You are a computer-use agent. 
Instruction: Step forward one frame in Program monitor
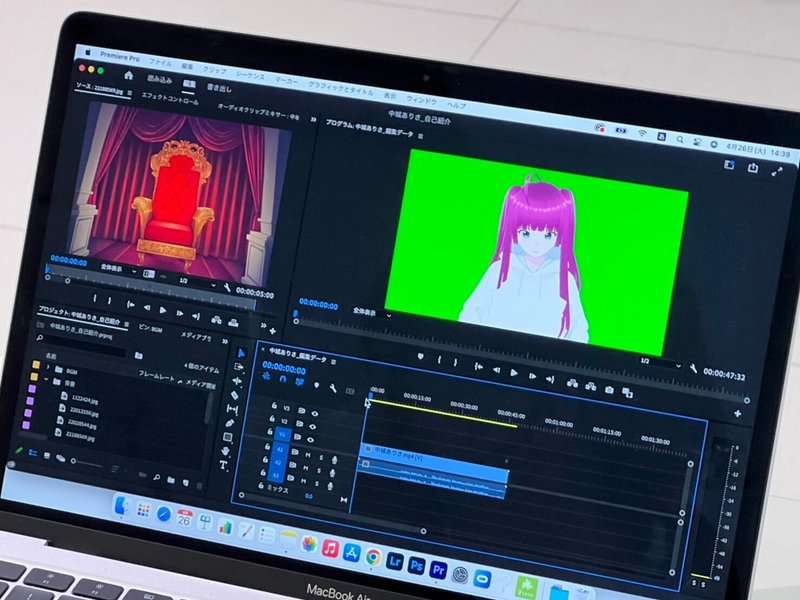click(x=533, y=376)
